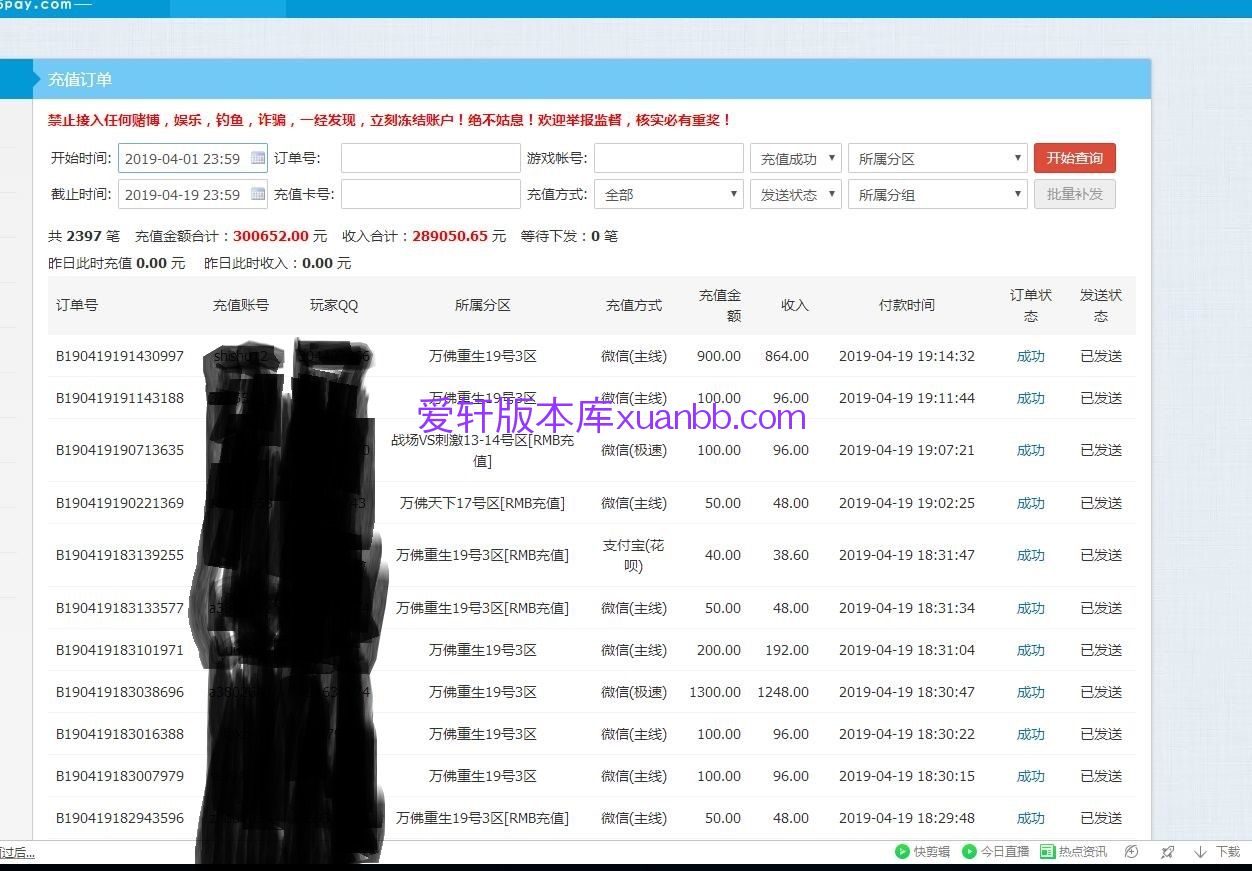Click the 快剪辑 icon in status bar
This screenshot has height=871, width=1252.
pyautogui.click(x=902, y=852)
